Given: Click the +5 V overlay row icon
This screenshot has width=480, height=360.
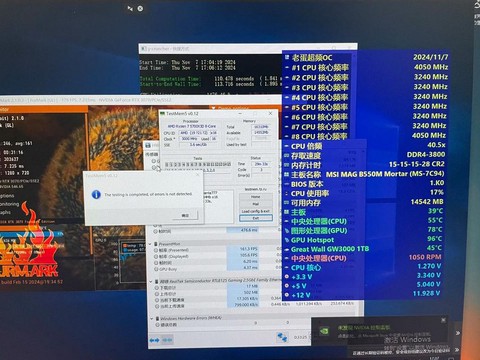Looking at the screenshot, I should [x=286, y=286].
